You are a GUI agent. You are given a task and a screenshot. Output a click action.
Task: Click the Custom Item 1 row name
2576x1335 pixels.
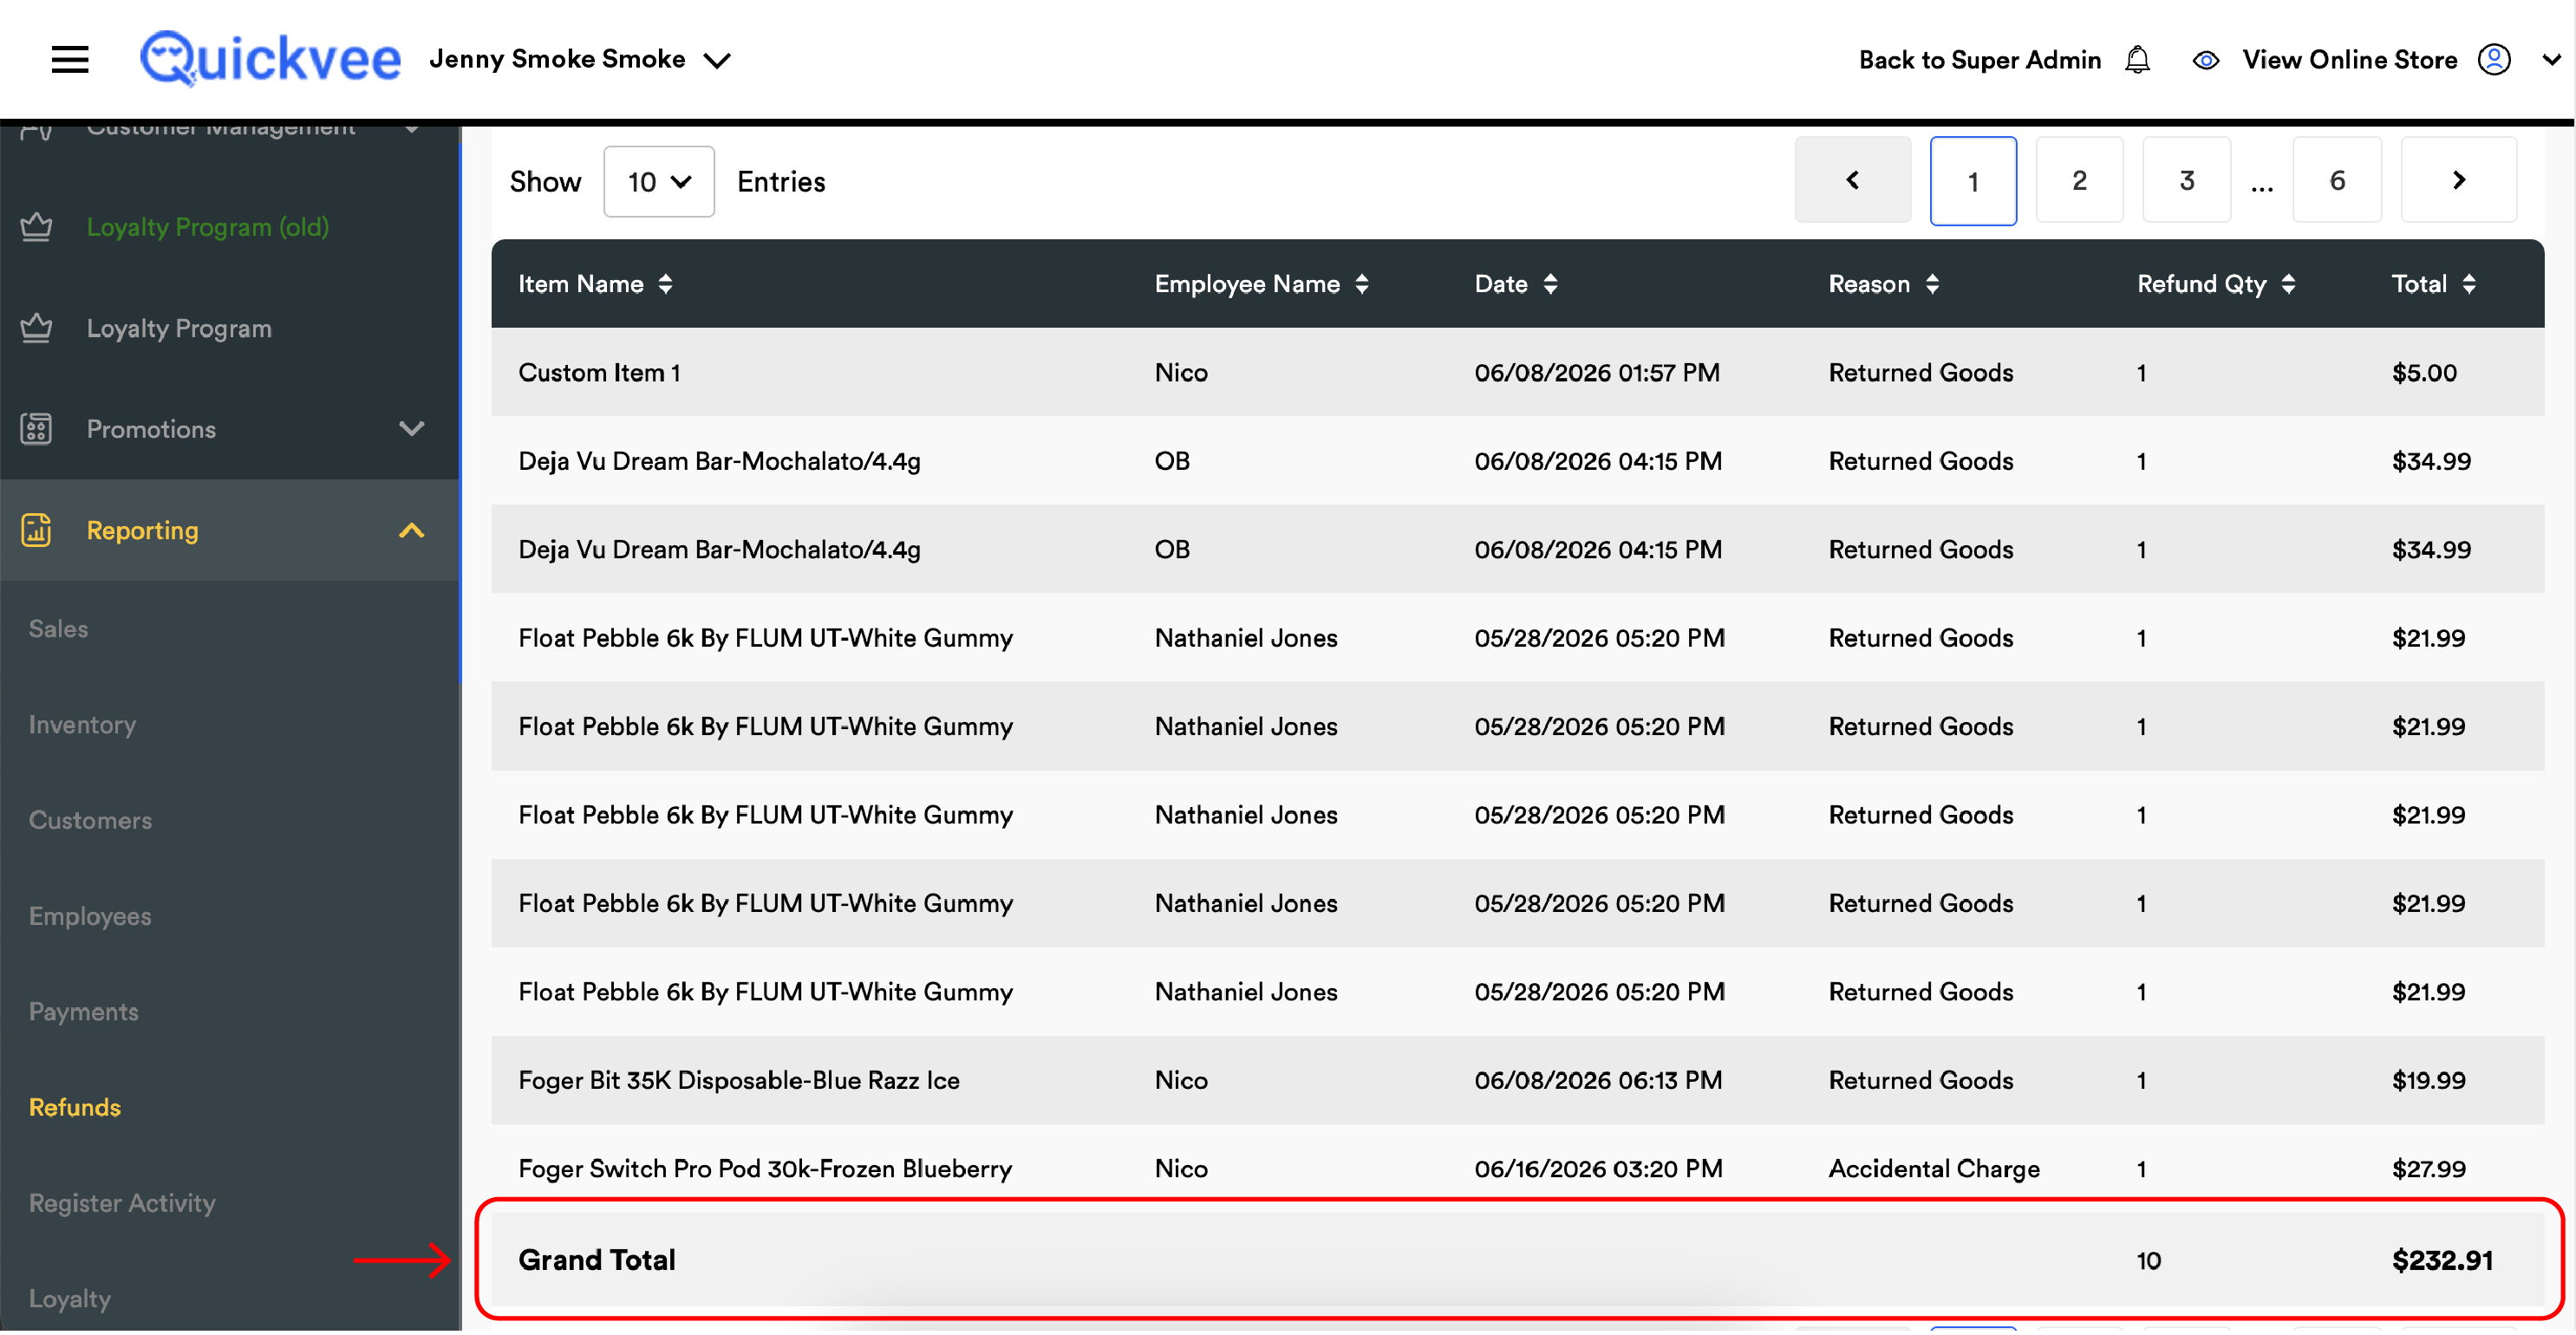pos(599,373)
